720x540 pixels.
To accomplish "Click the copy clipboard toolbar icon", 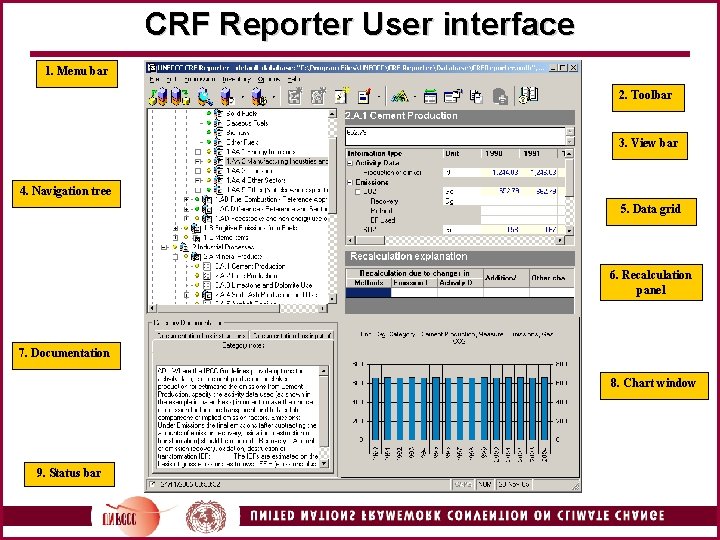I will [476, 96].
